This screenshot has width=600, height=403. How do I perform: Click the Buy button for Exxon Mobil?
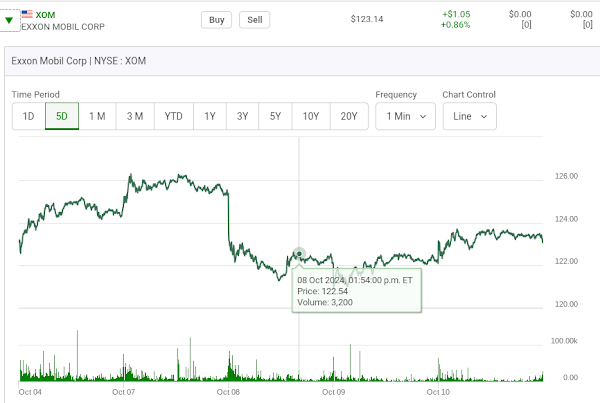(x=217, y=20)
